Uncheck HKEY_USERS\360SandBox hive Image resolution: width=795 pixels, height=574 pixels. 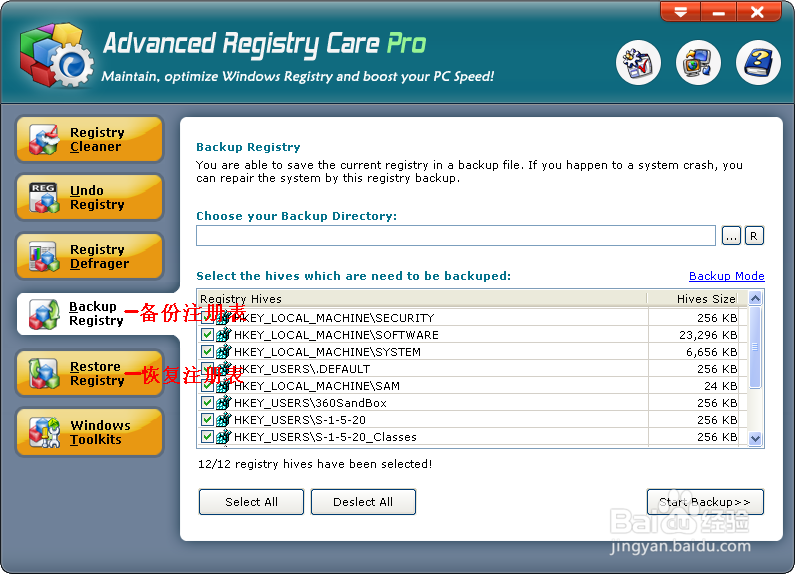(207, 403)
